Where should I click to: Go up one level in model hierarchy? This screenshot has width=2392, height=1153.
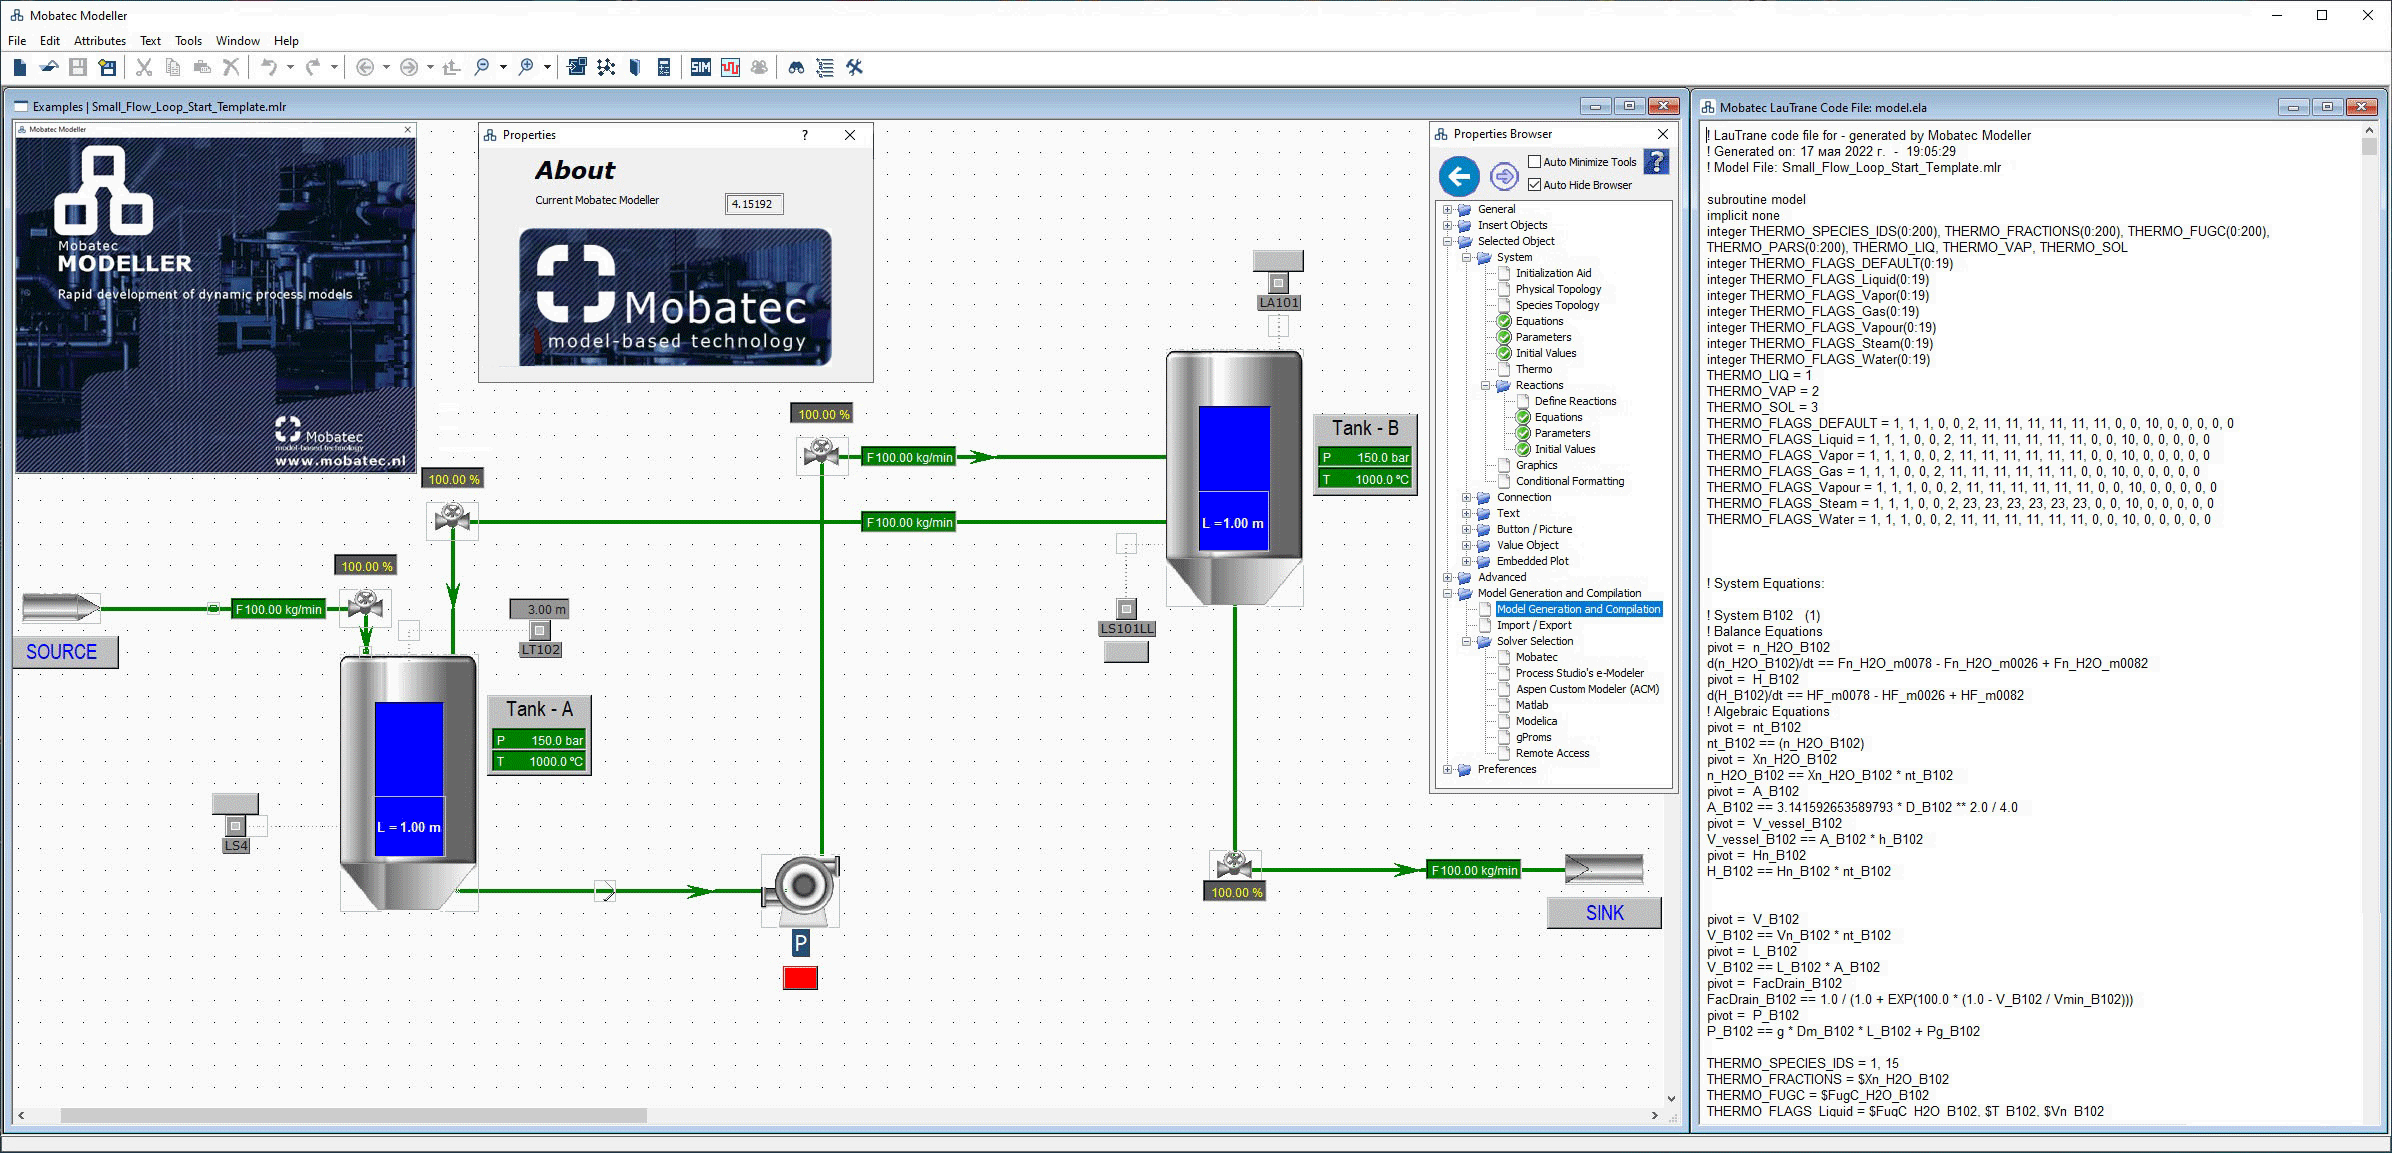[x=452, y=67]
